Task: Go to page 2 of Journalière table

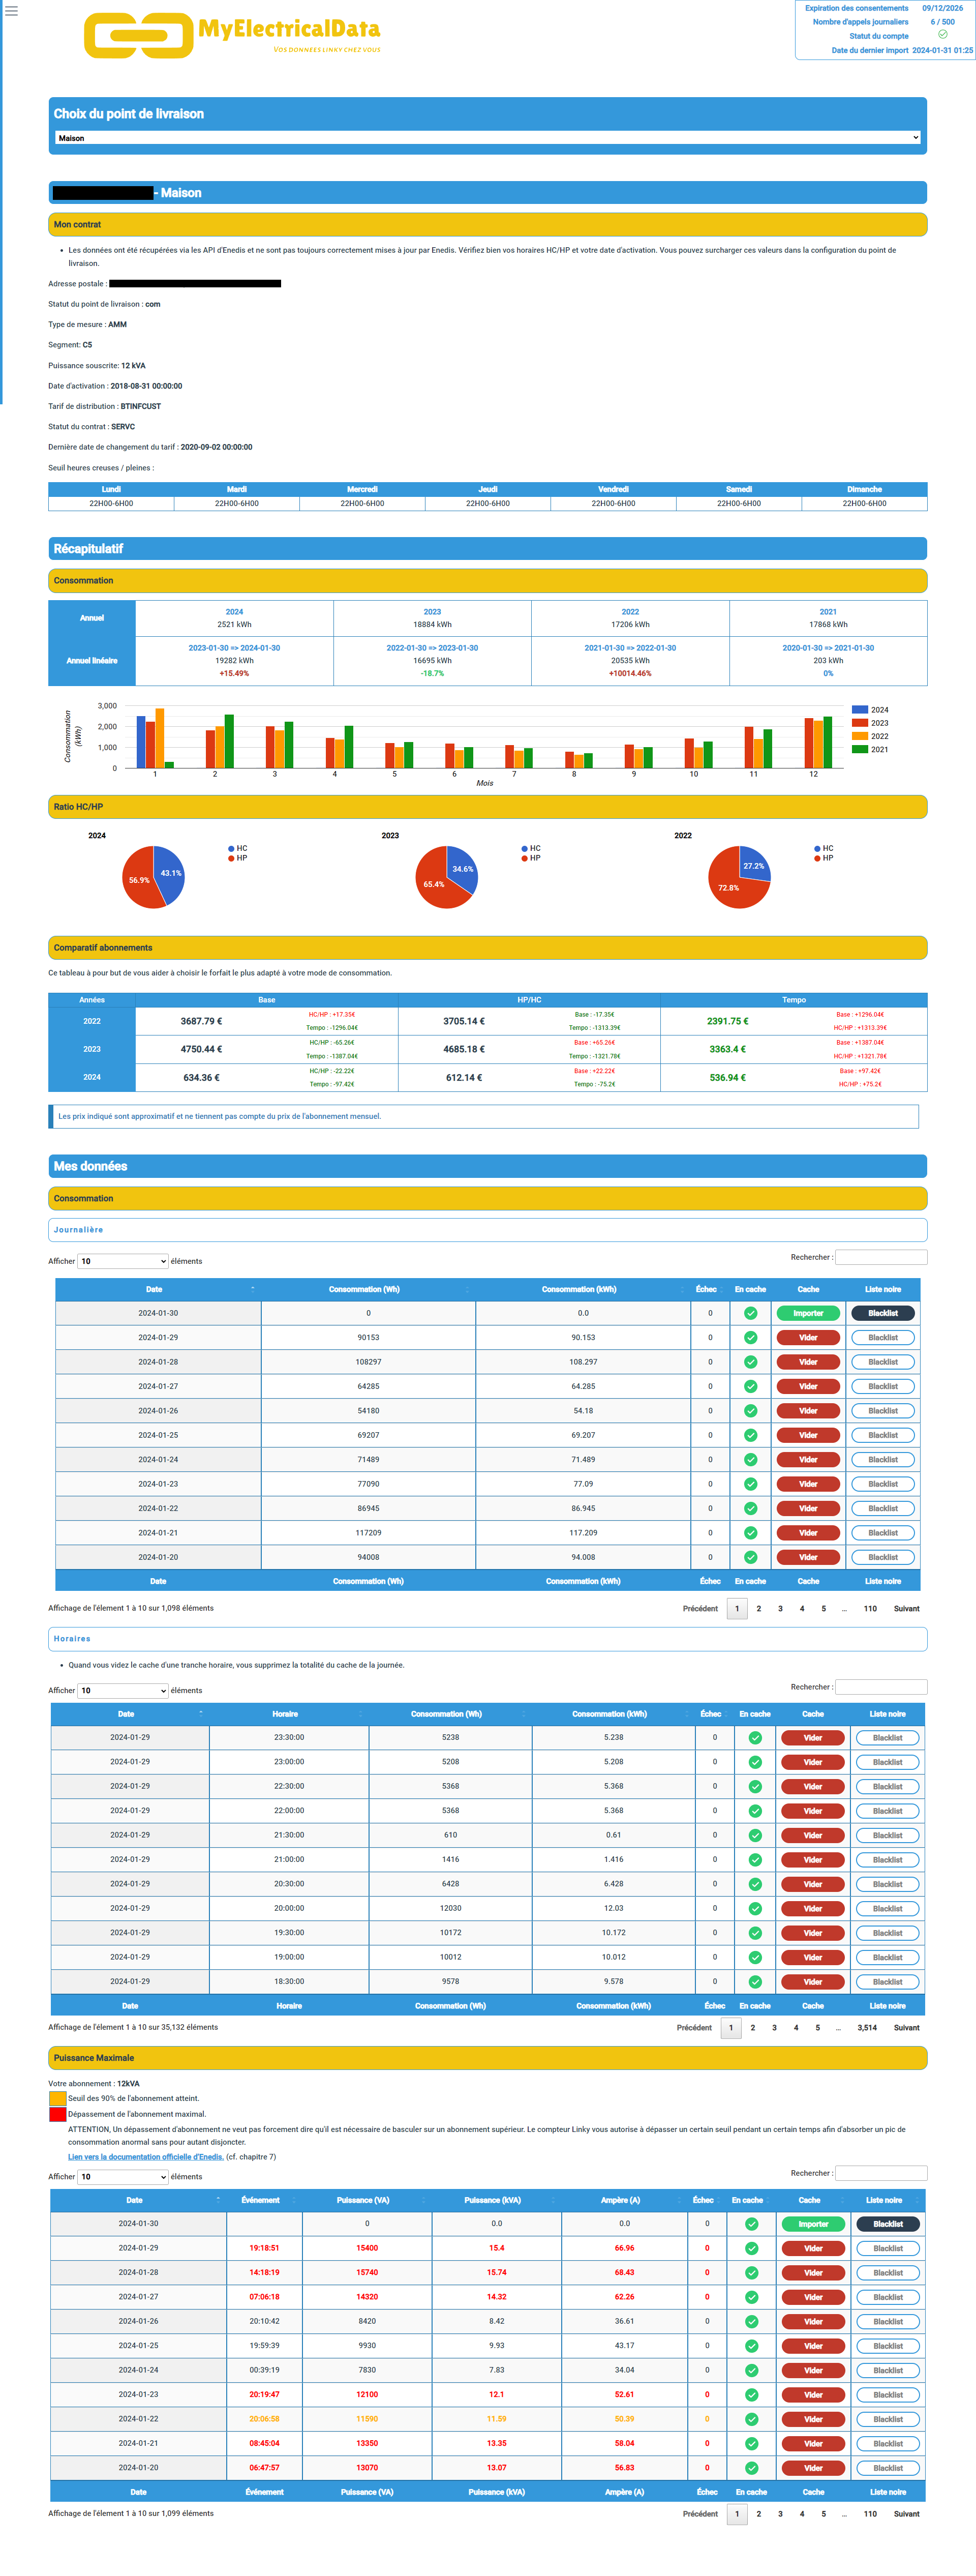Action: (759, 1609)
